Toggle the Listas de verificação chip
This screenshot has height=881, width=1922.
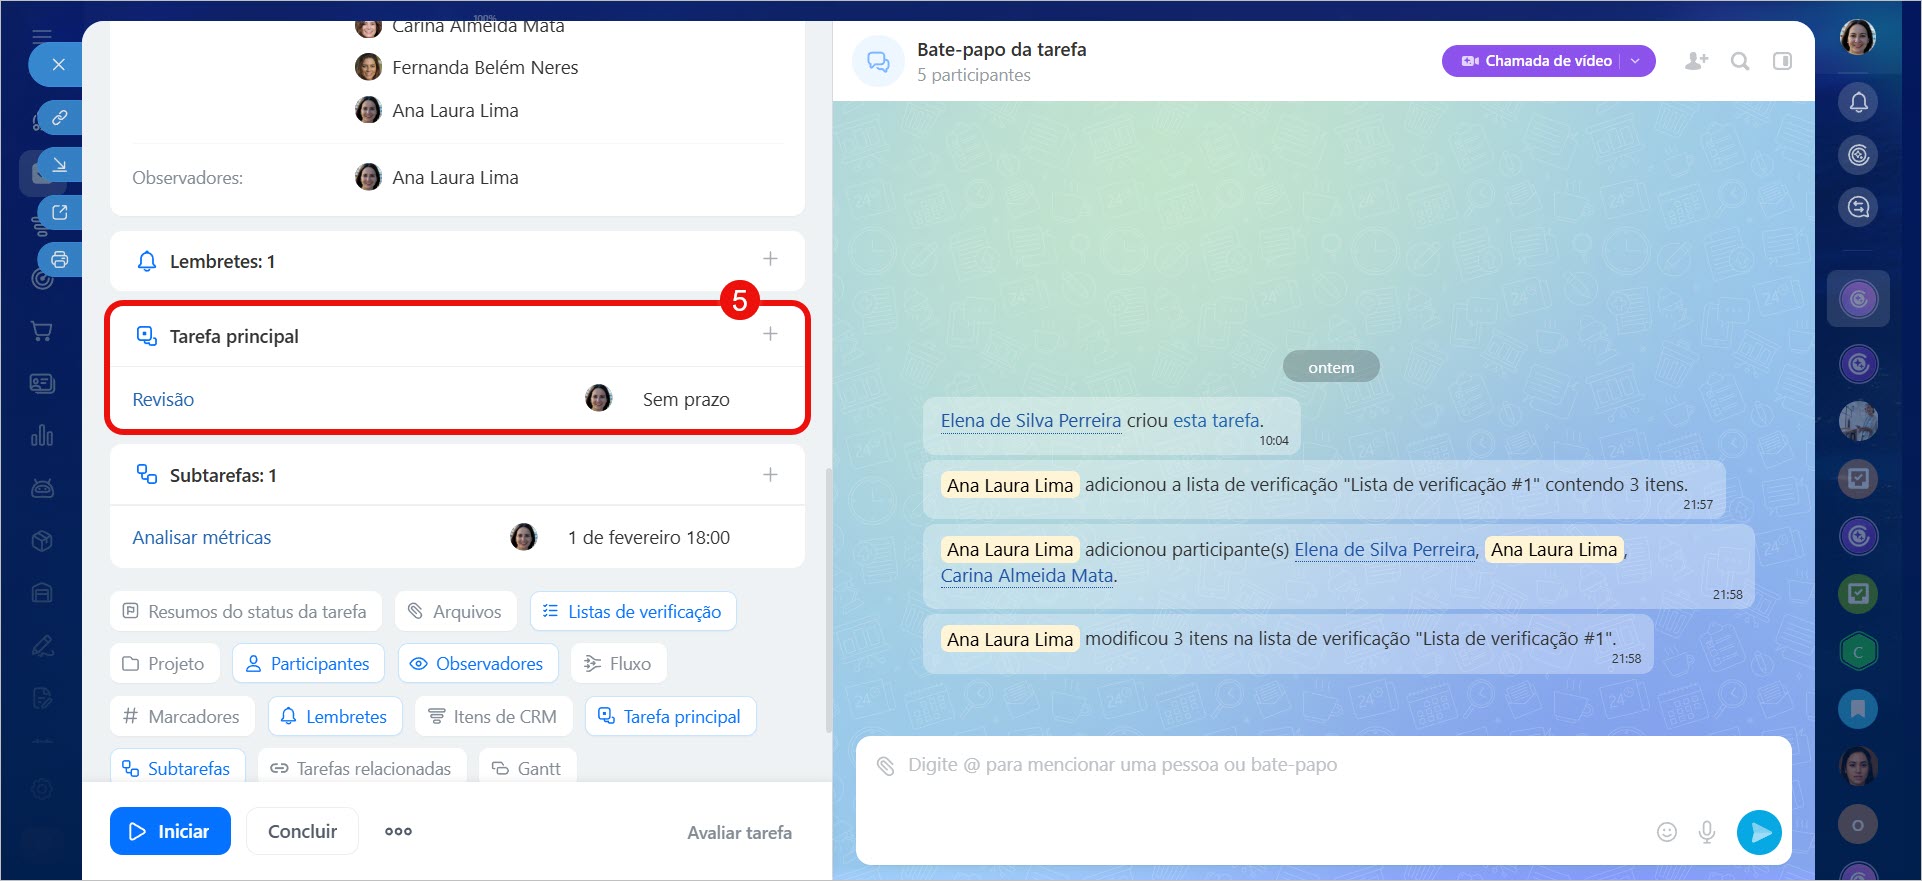pos(633,612)
